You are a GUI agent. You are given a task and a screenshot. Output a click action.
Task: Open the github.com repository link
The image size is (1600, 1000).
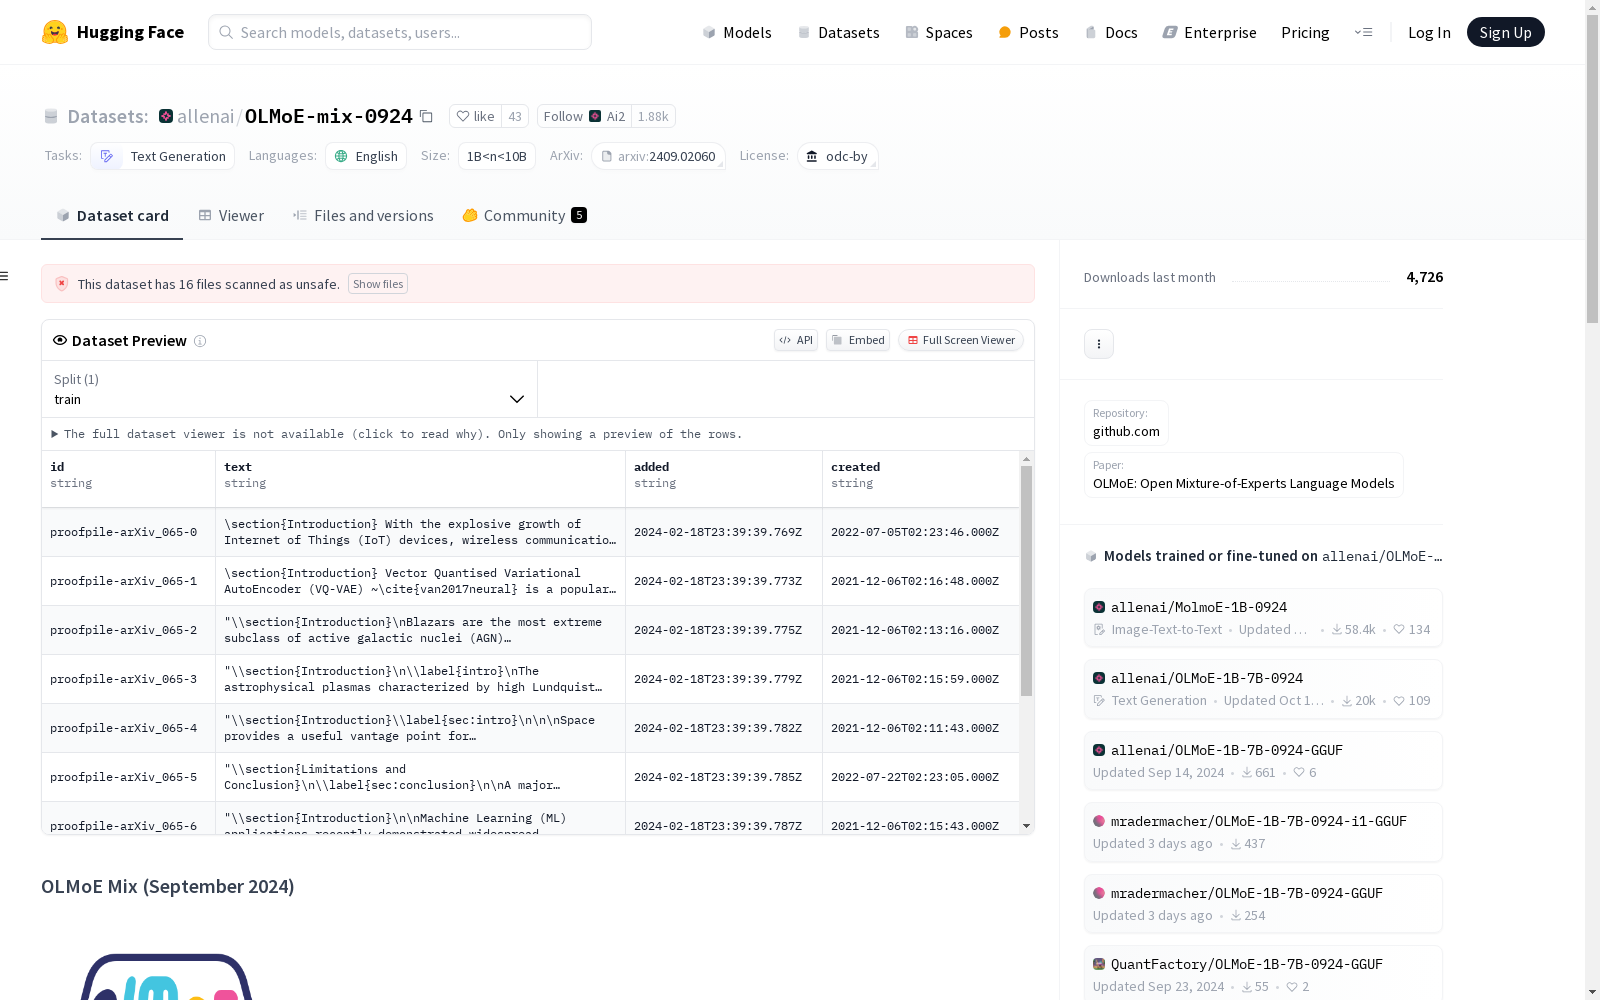click(1126, 423)
